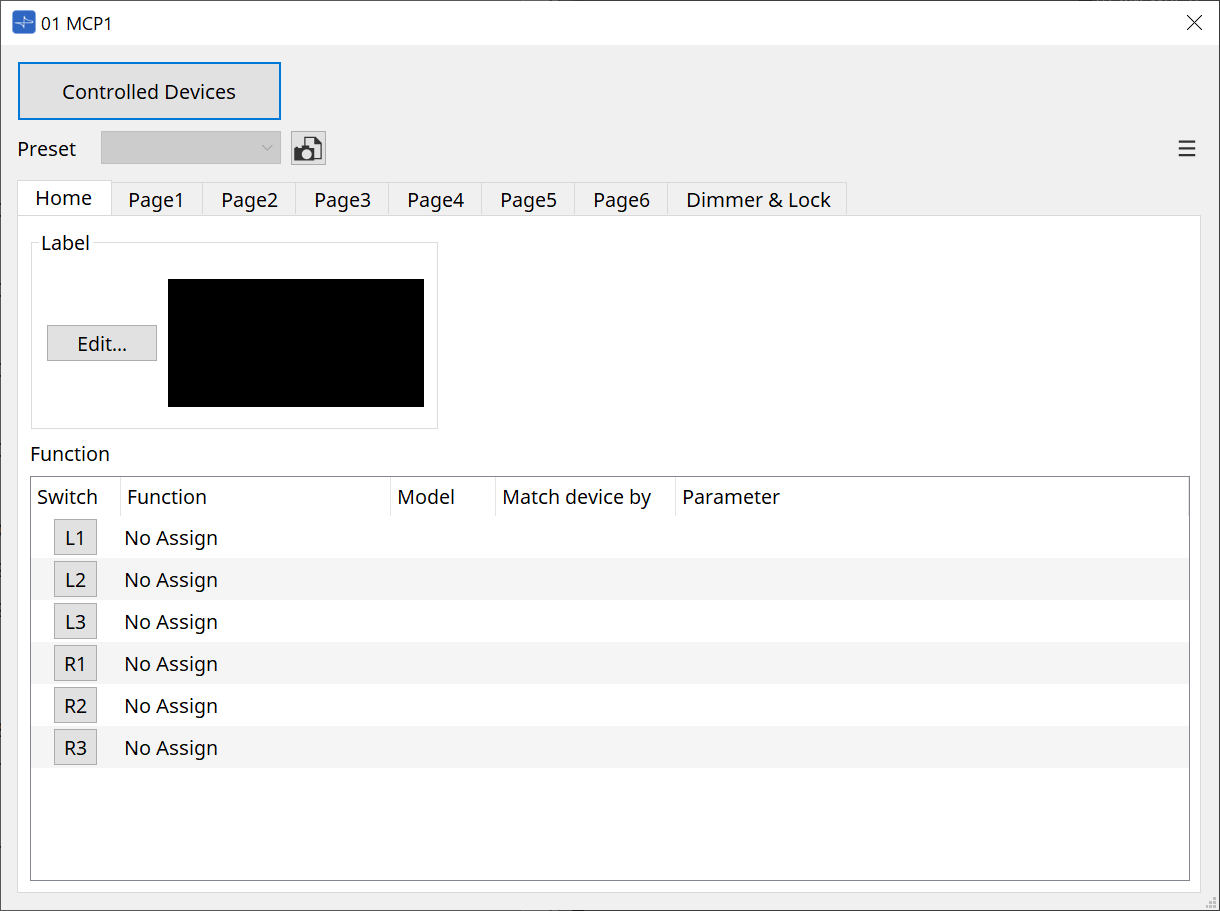
Task: Select switch L3 in the Function table
Action: (x=75, y=621)
